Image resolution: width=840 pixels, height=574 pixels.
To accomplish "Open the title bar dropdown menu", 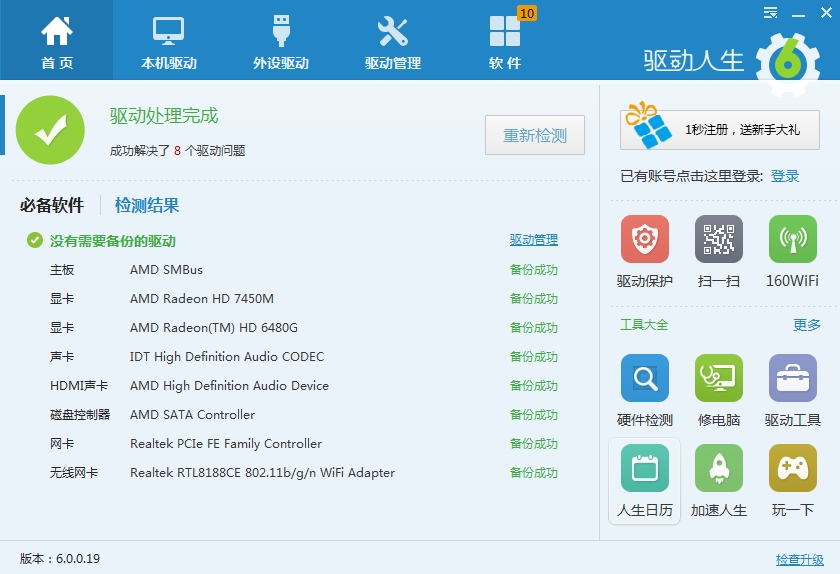I will point(770,13).
